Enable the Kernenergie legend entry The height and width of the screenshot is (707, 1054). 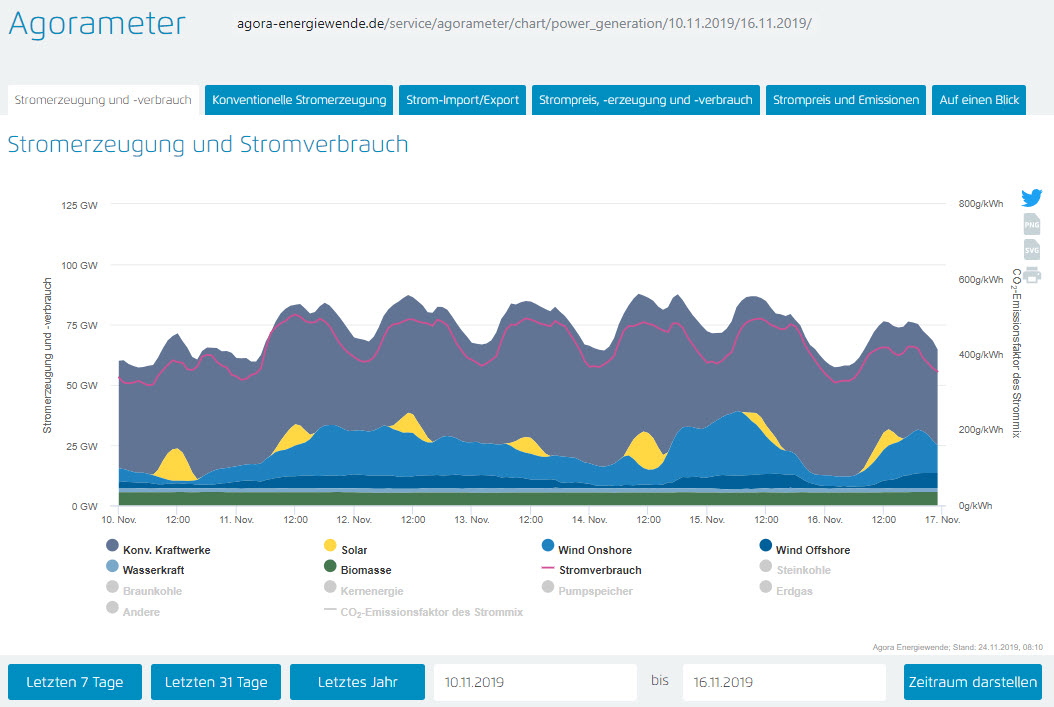tap(371, 591)
